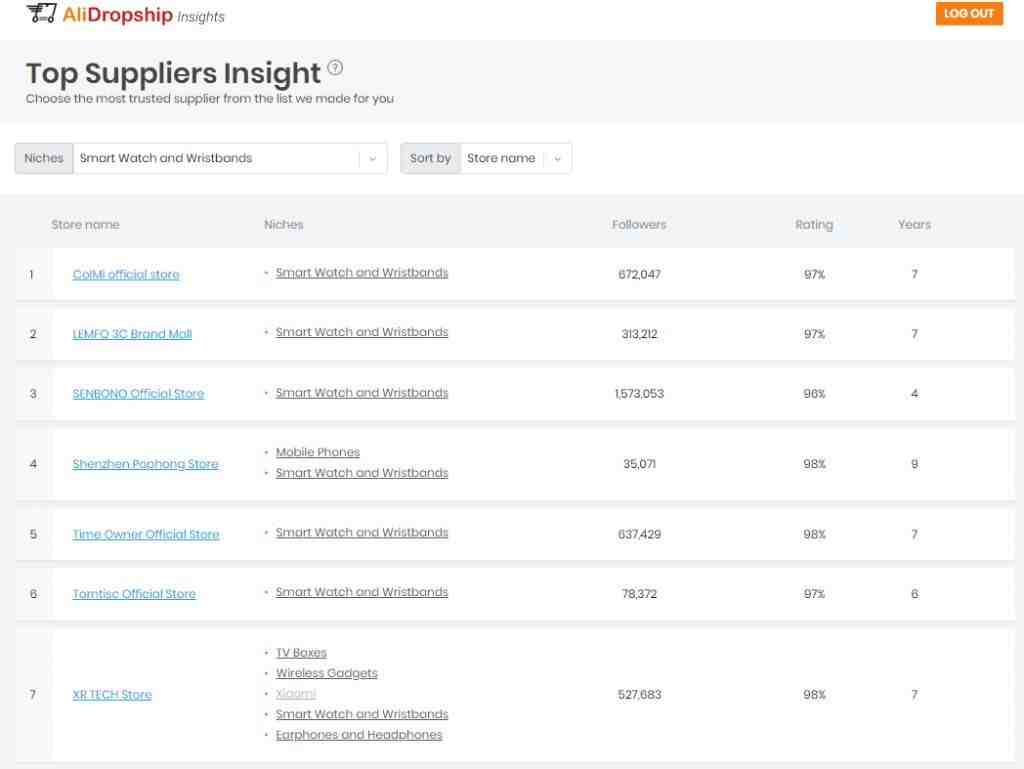This screenshot has width=1024, height=769.
Task: Open the TV Boxes niche link
Action: [x=301, y=653]
